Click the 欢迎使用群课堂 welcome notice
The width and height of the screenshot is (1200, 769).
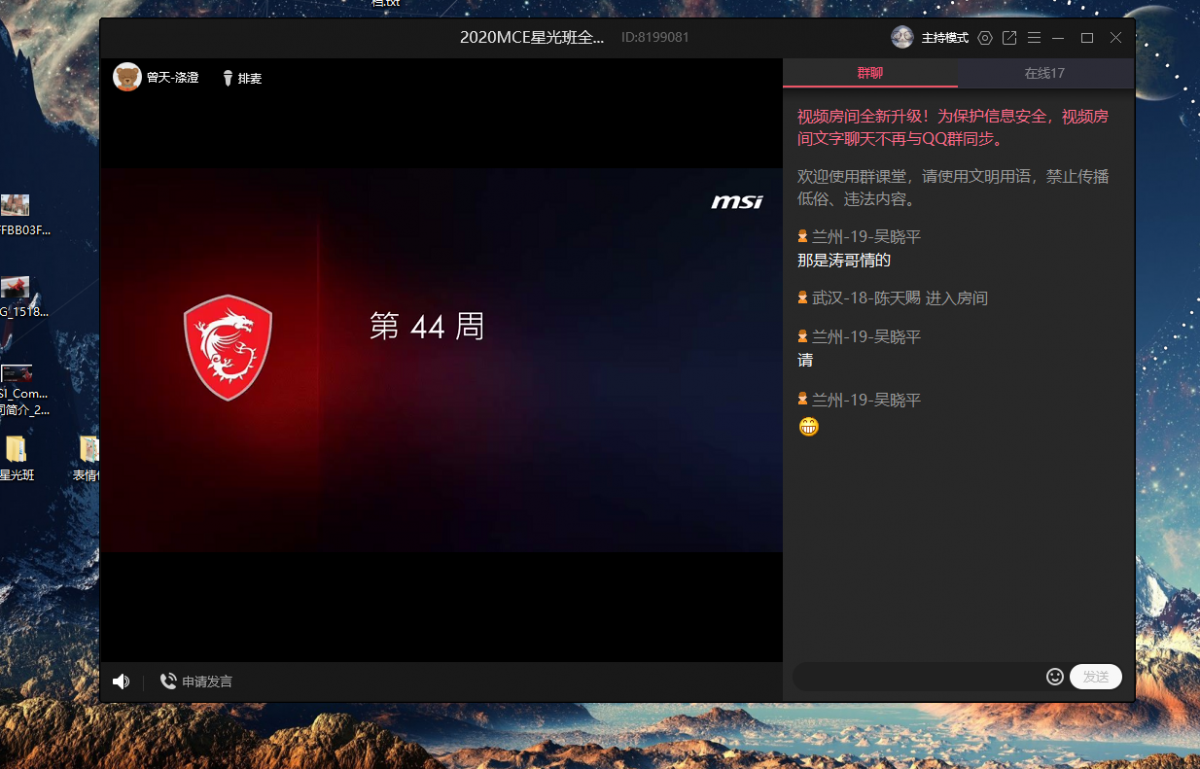(x=953, y=187)
